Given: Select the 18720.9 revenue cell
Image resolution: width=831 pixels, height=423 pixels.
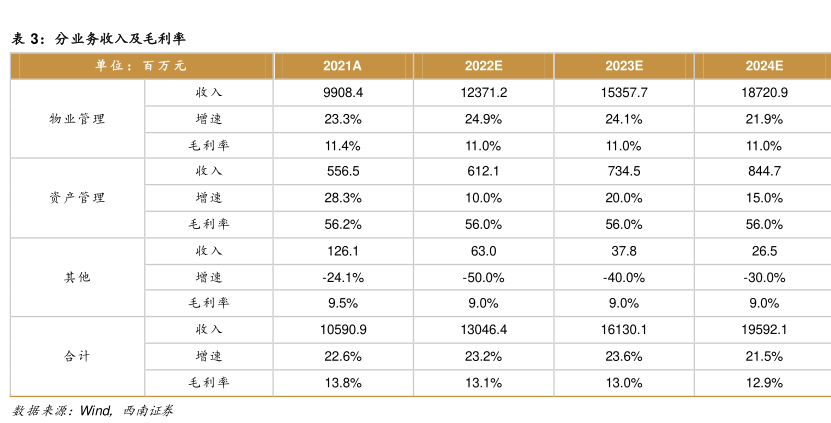Looking at the screenshot, I should pyautogui.click(x=764, y=92).
